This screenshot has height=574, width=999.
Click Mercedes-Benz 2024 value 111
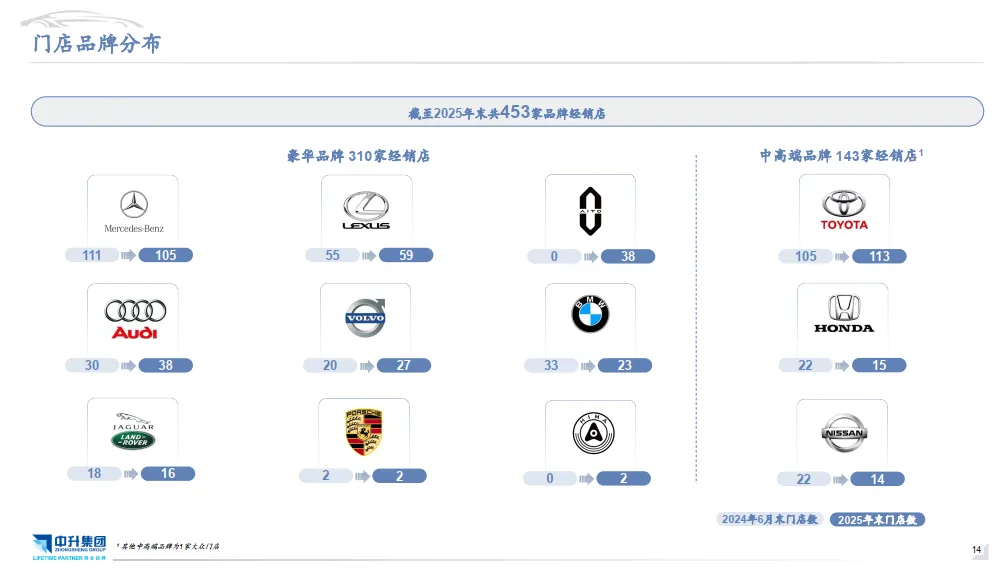pyautogui.click(x=92, y=255)
